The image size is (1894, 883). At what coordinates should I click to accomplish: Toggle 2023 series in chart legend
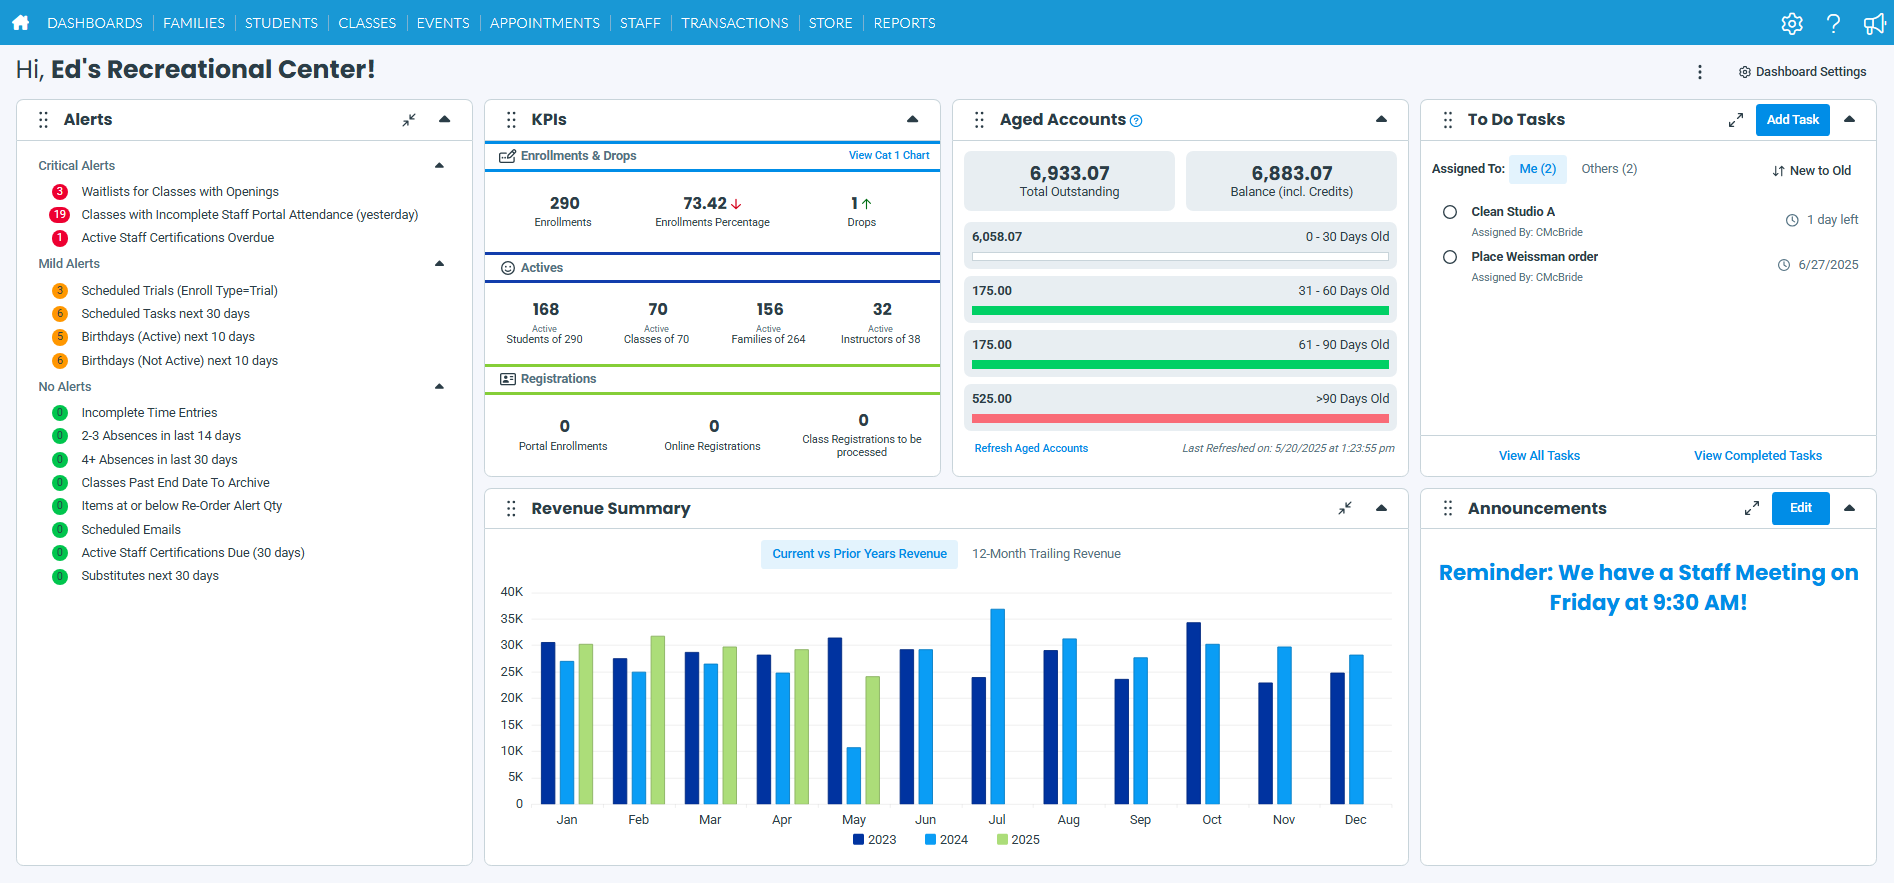tap(874, 840)
